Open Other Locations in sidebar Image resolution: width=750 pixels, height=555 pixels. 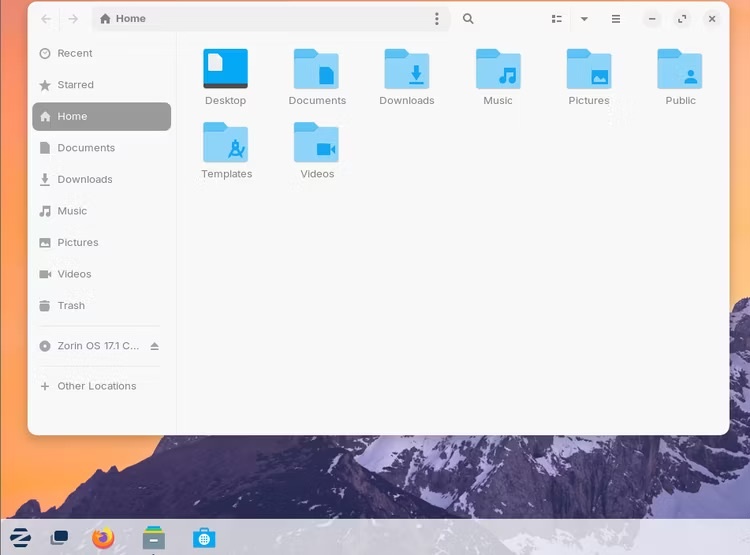coord(101,386)
